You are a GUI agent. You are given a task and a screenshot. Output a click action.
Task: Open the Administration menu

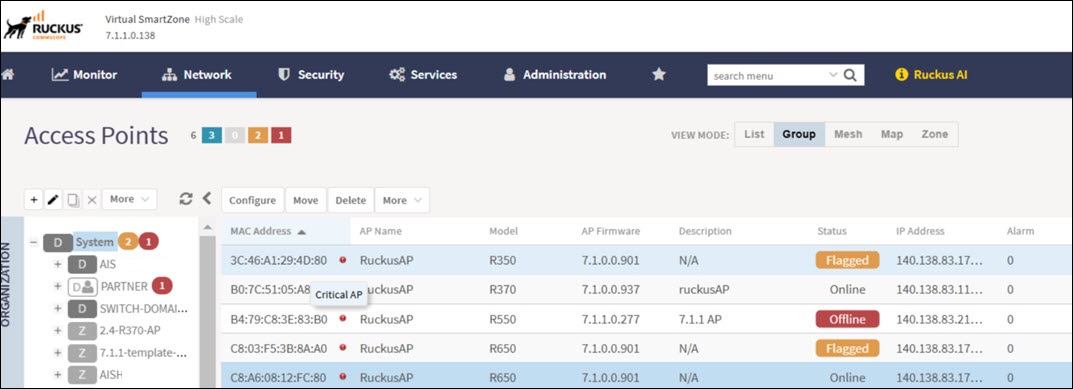tap(555, 75)
